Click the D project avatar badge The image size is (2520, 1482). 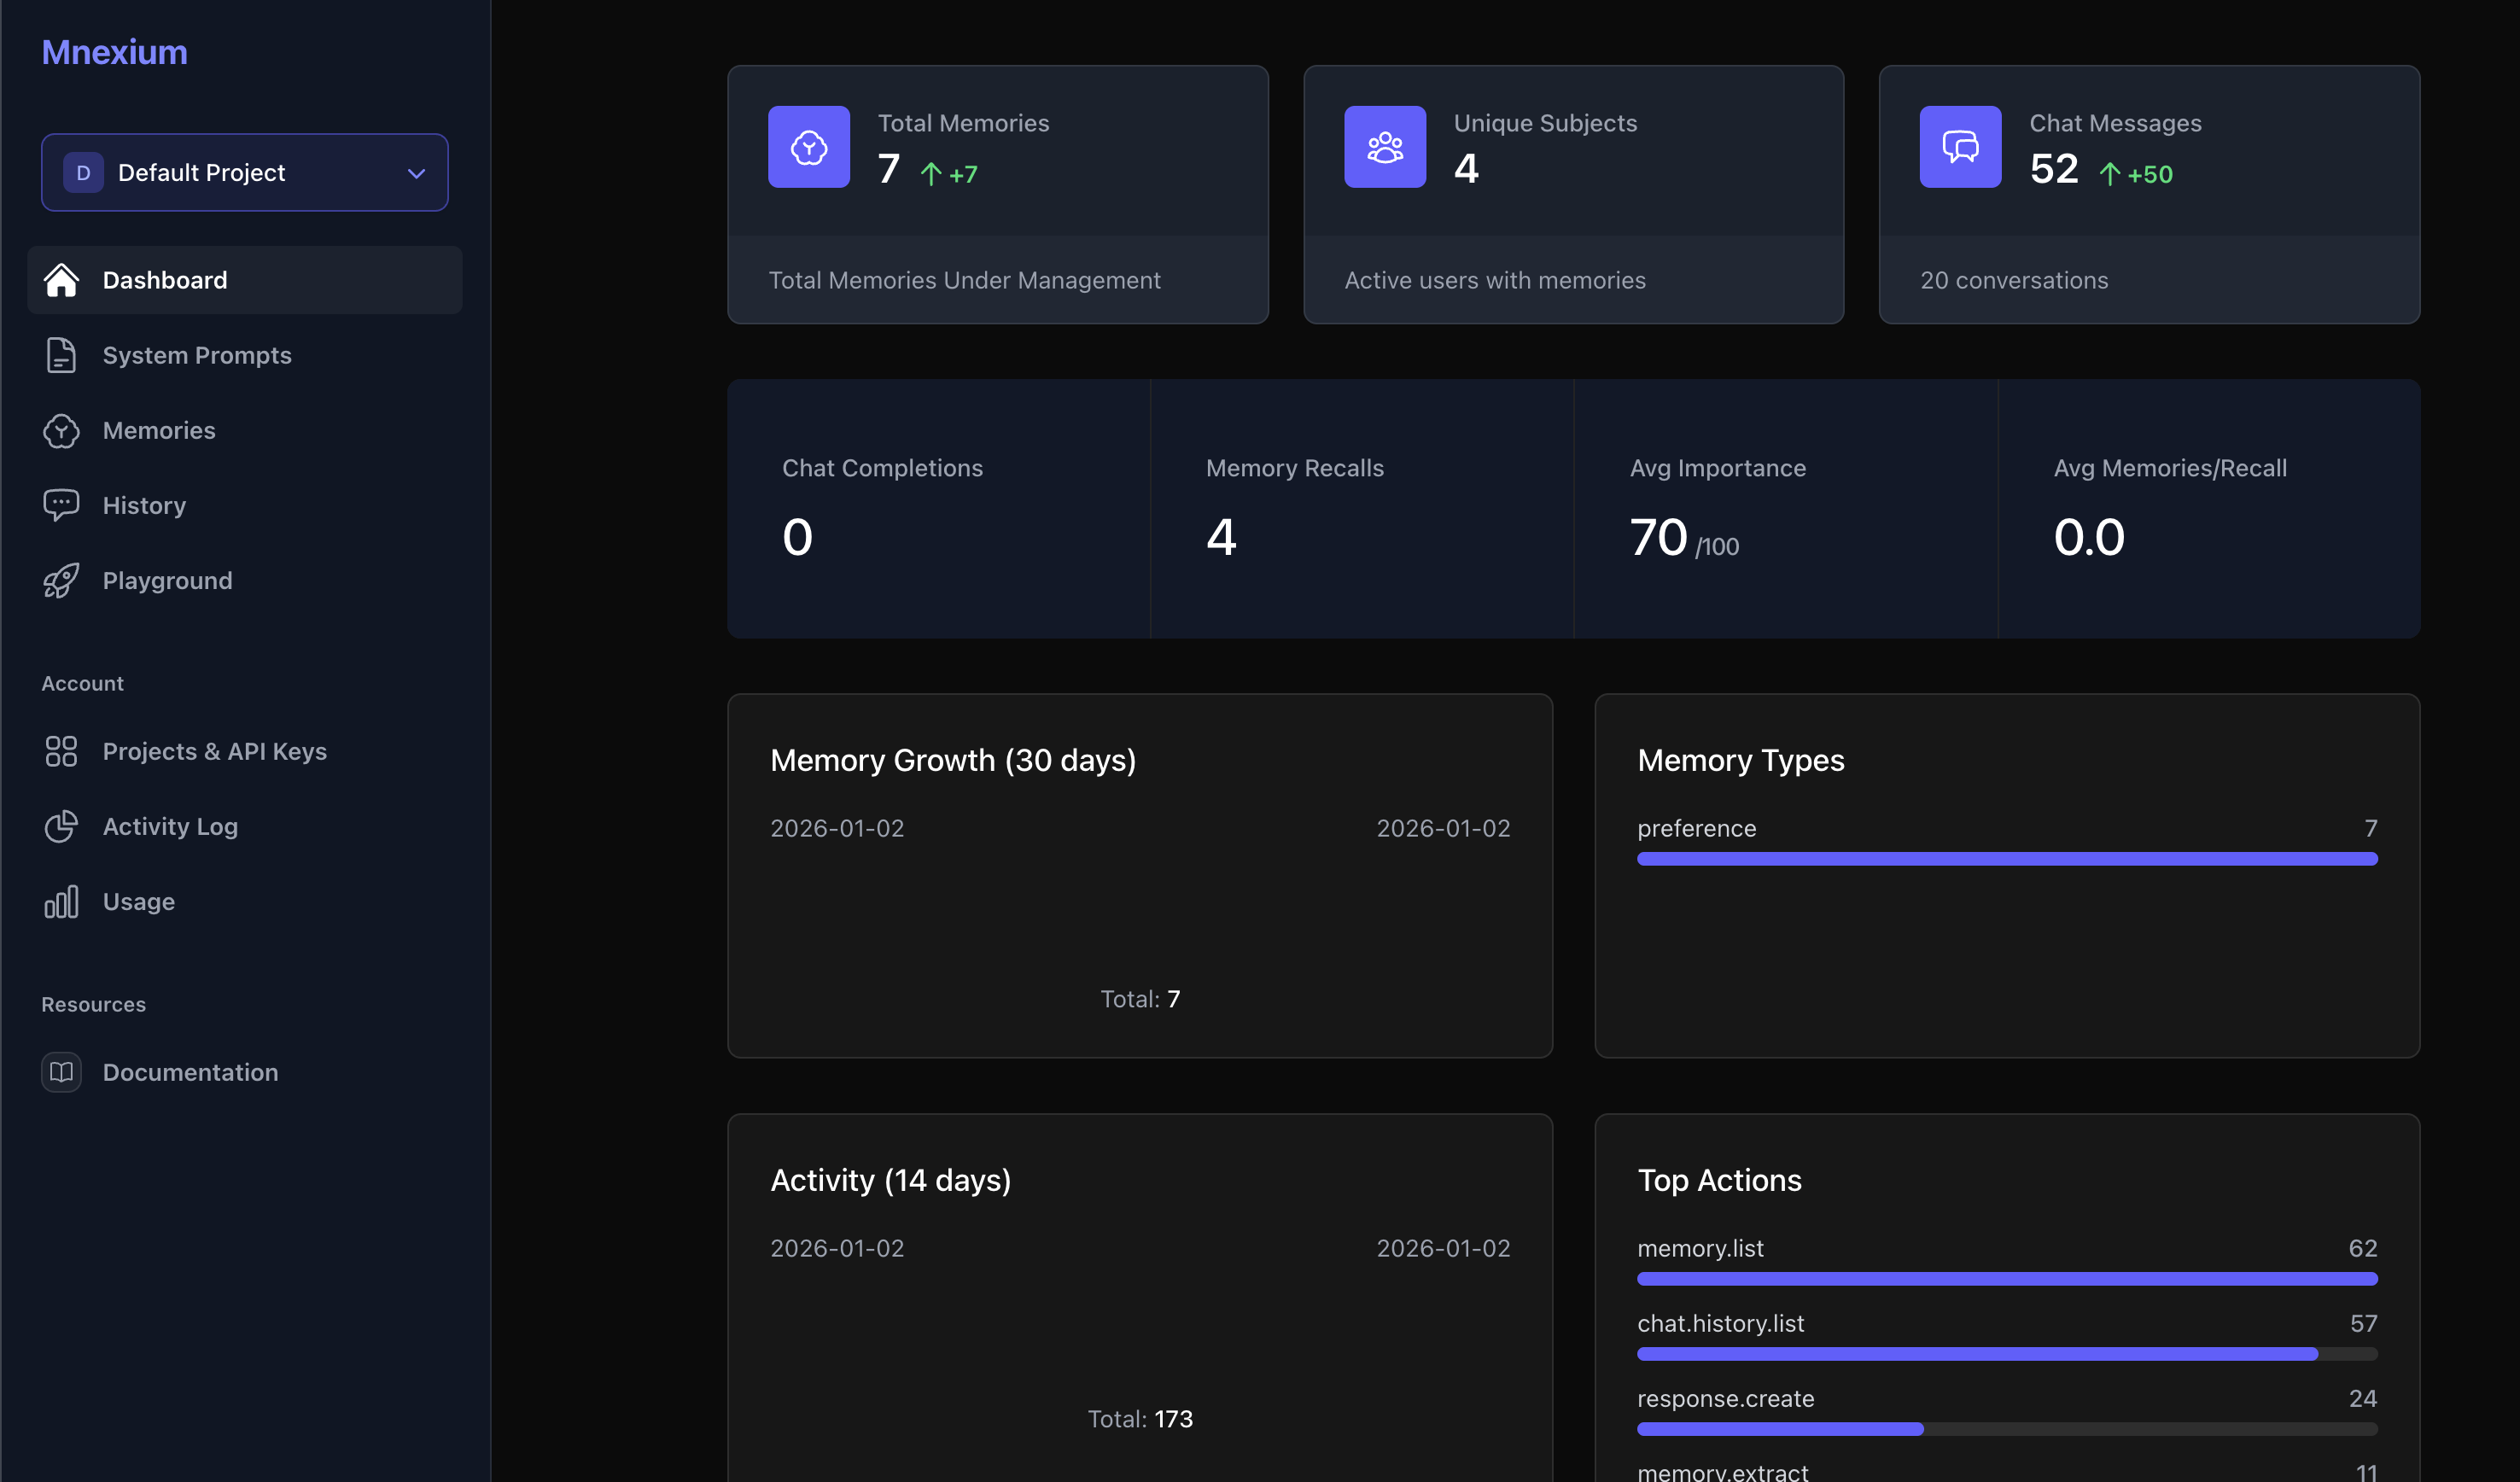click(84, 172)
